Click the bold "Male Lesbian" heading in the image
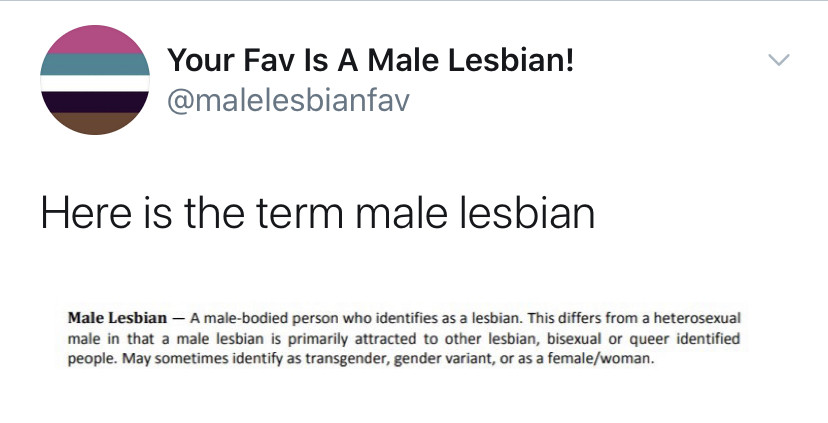The image size is (828, 423). (x=117, y=318)
